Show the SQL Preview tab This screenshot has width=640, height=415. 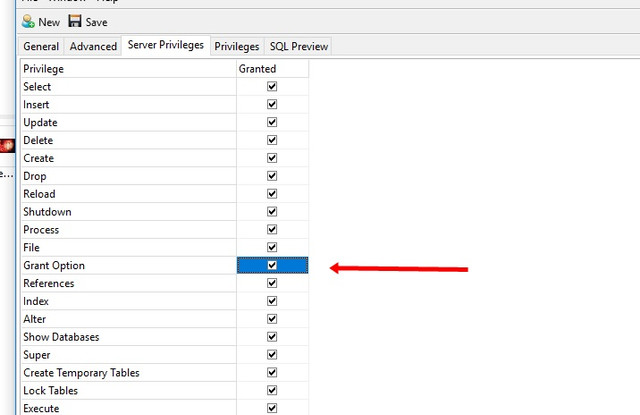(x=299, y=47)
